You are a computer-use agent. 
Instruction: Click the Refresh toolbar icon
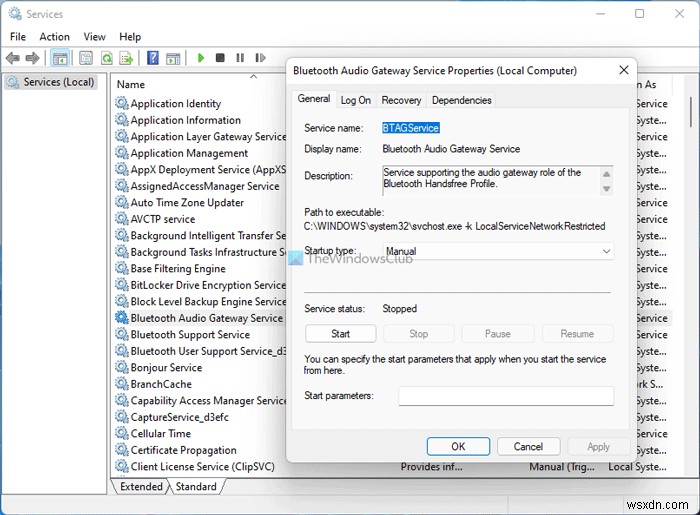(107, 58)
